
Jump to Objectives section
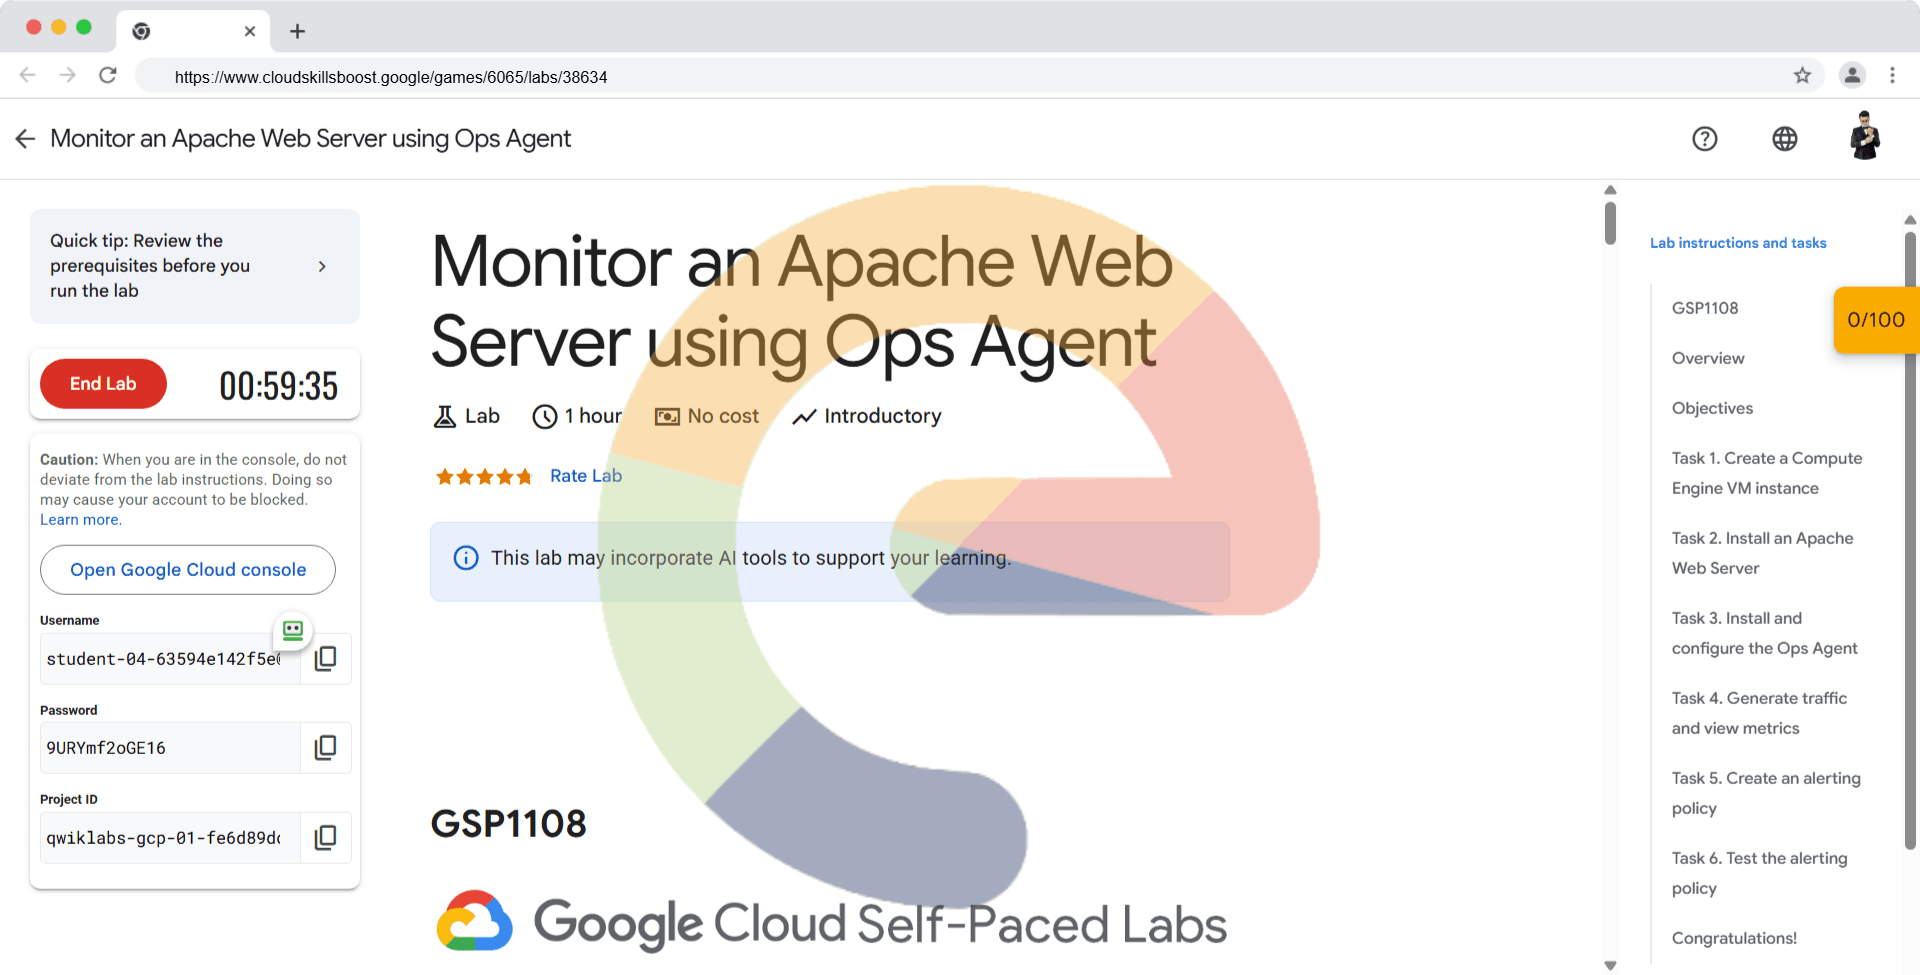pos(1712,408)
